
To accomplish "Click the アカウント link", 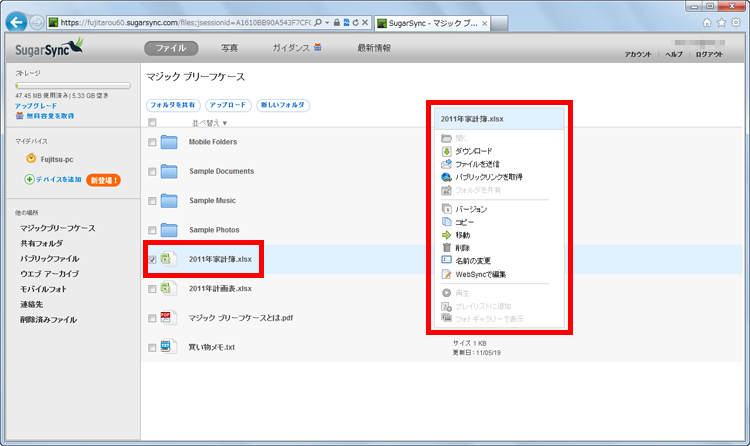I will pyautogui.click(x=638, y=55).
